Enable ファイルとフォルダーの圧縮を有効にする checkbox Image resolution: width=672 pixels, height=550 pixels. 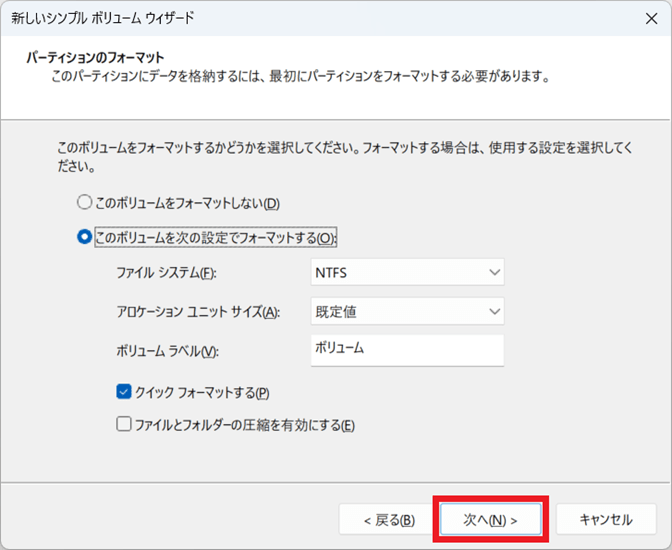pos(124,425)
